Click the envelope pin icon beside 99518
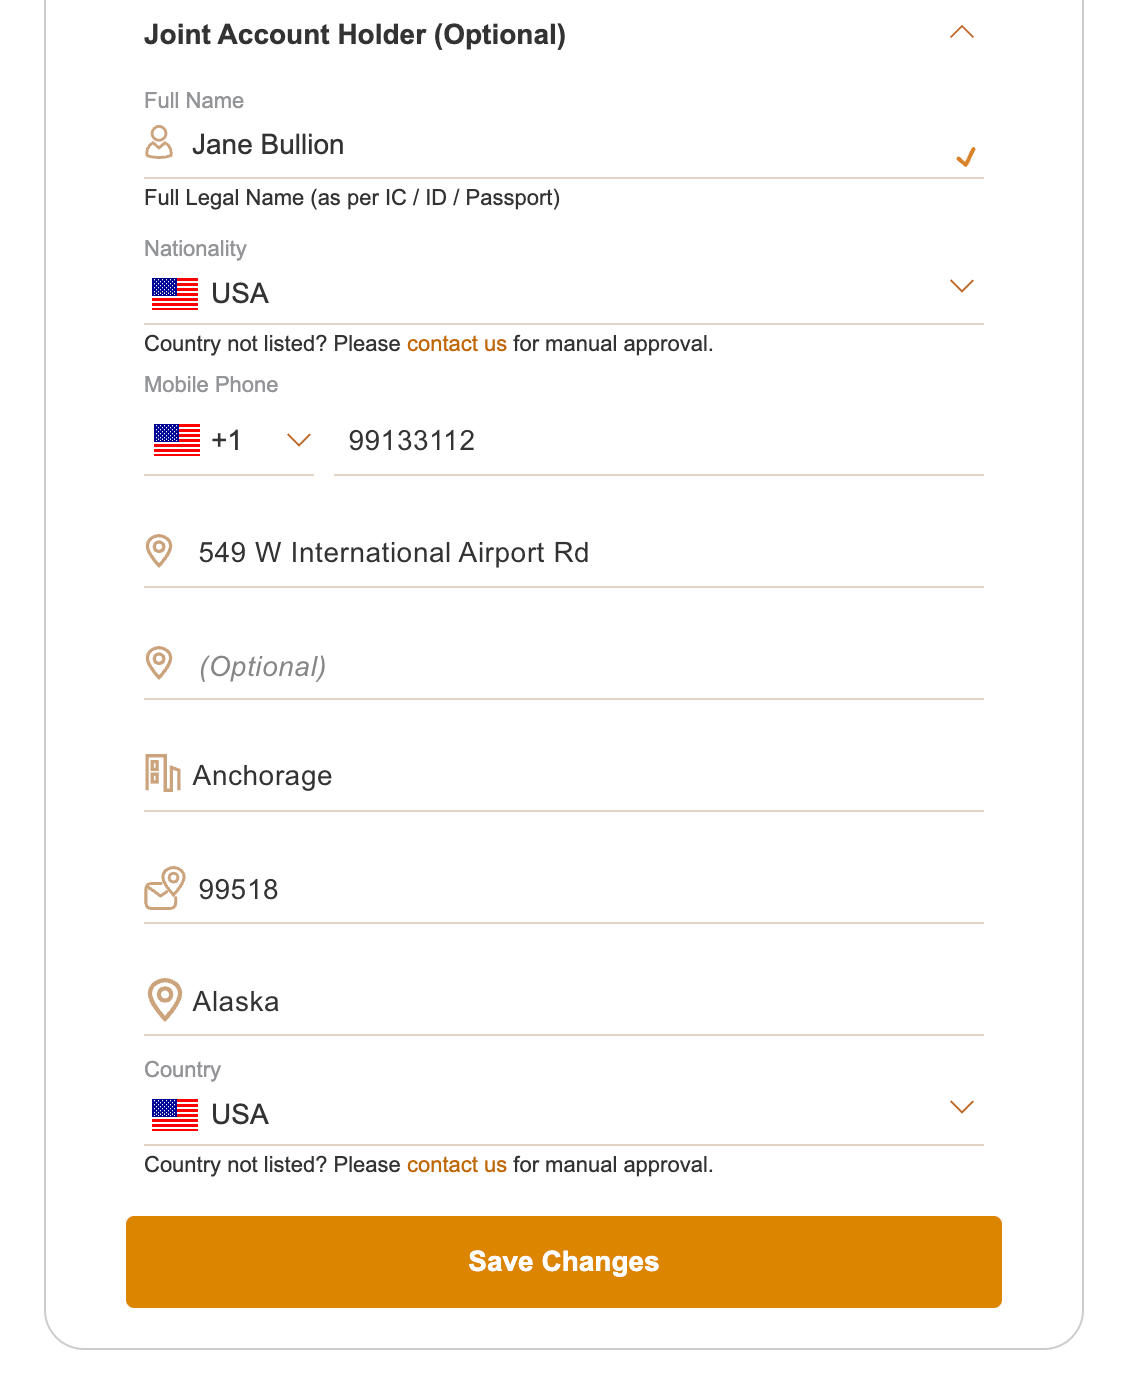 pyautogui.click(x=165, y=888)
